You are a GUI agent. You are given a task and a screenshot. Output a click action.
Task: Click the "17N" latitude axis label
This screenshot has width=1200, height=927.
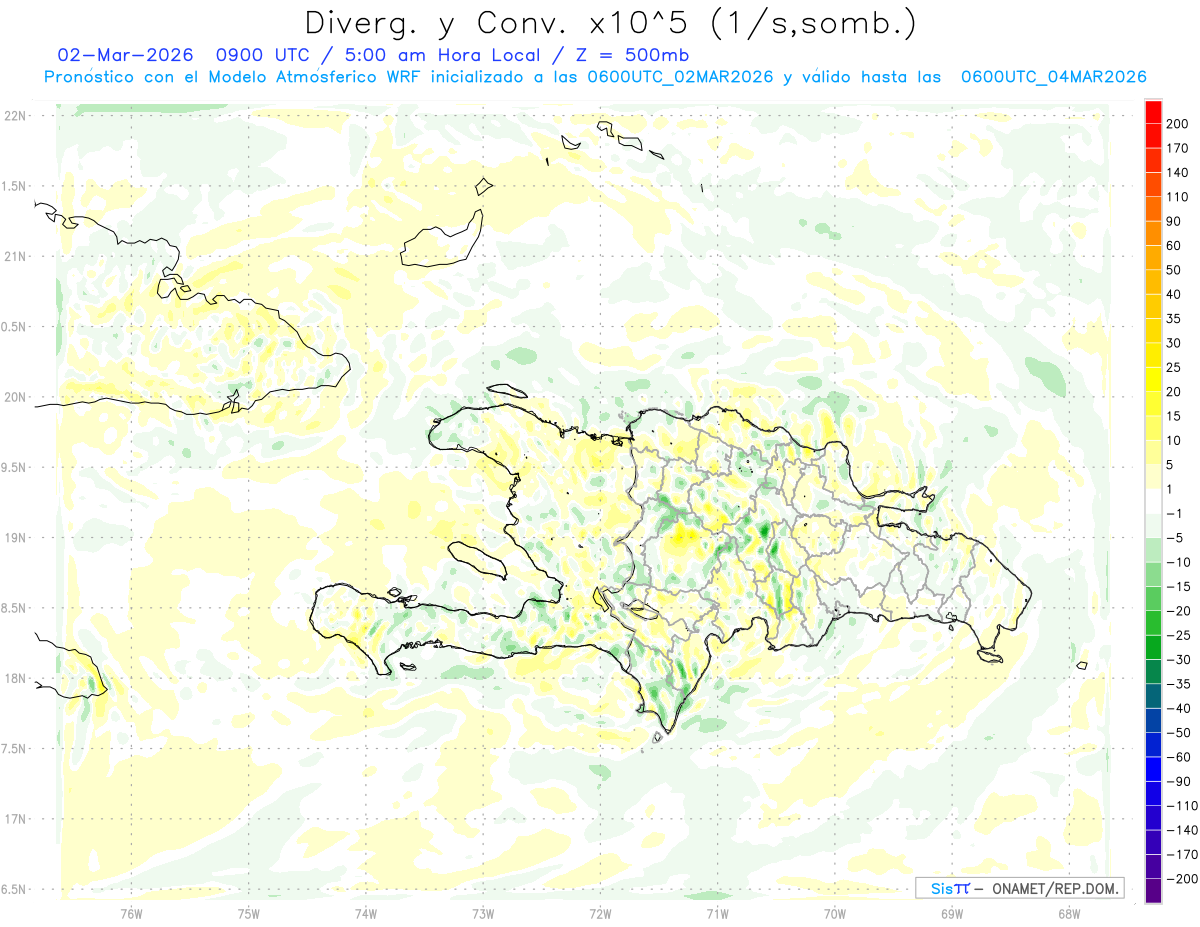[15, 820]
